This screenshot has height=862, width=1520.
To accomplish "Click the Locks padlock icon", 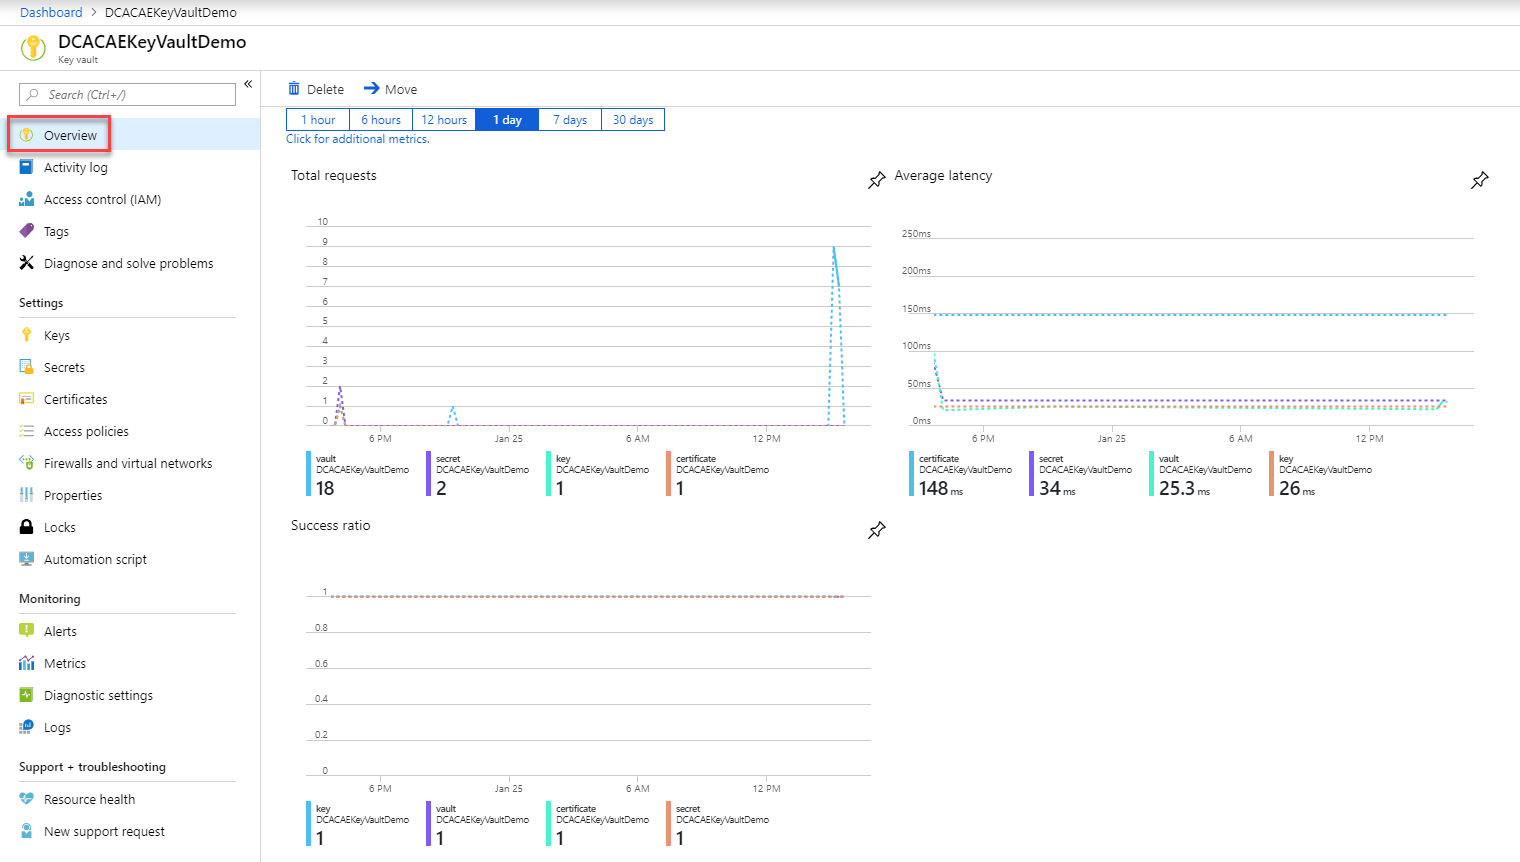I will coord(27,527).
